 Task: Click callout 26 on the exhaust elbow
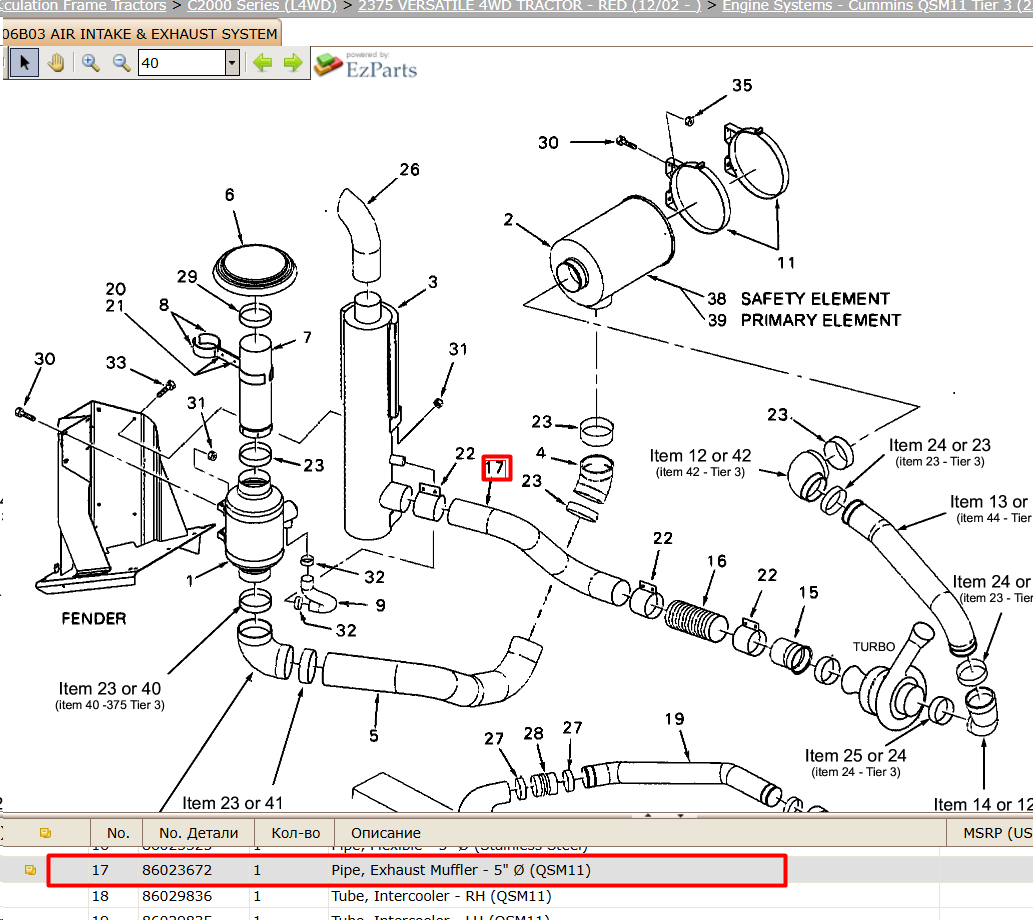click(409, 170)
